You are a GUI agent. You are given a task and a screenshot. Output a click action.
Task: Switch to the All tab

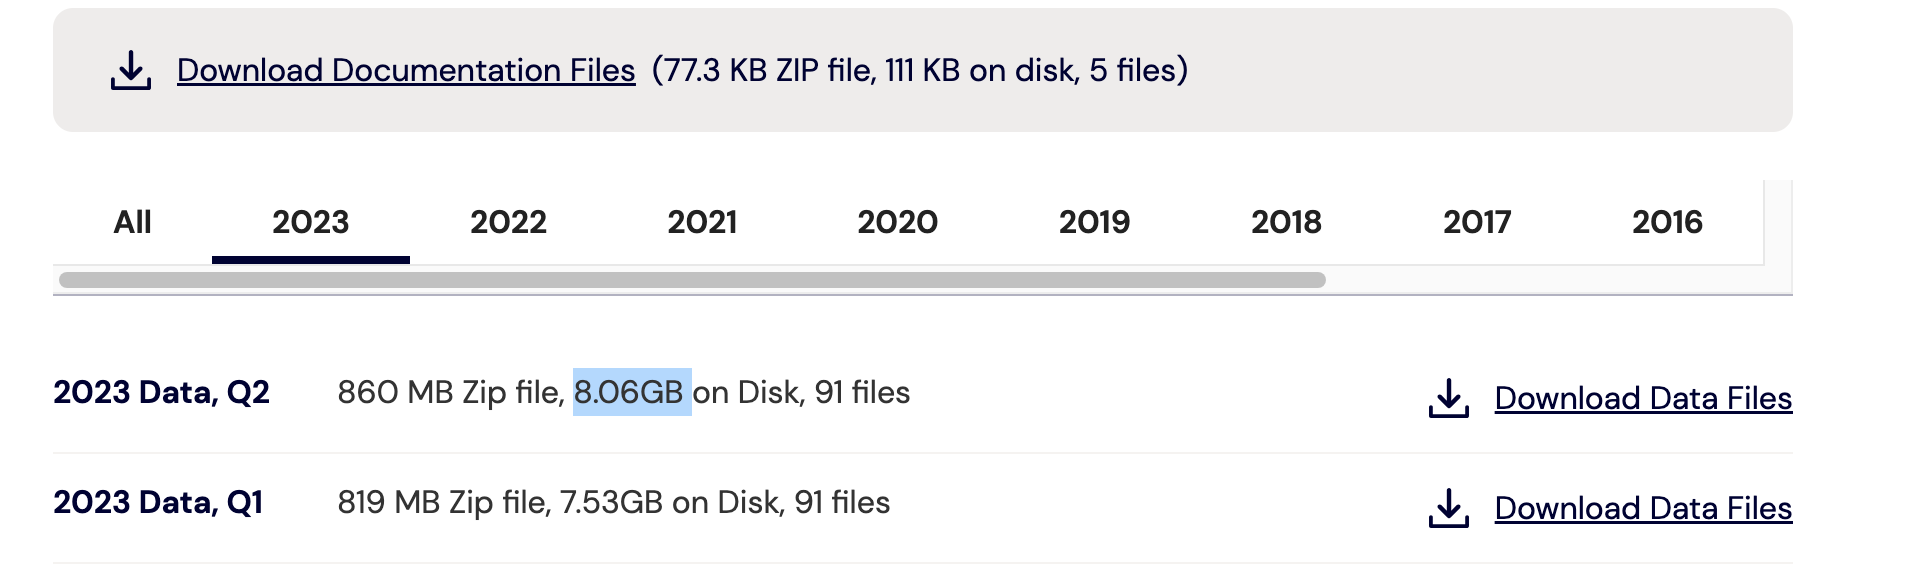pyautogui.click(x=133, y=222)
